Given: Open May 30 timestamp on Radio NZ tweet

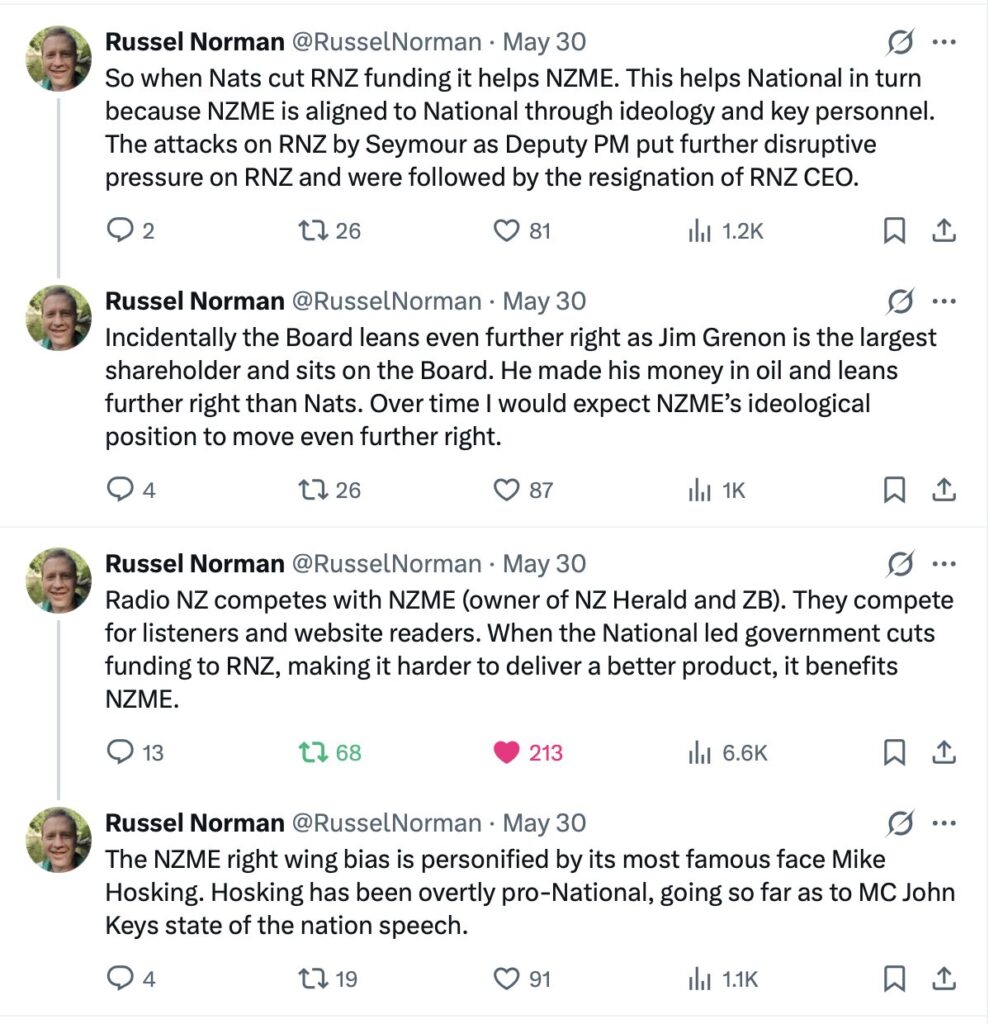Looking at the screenshot, I should pos(544,564).
